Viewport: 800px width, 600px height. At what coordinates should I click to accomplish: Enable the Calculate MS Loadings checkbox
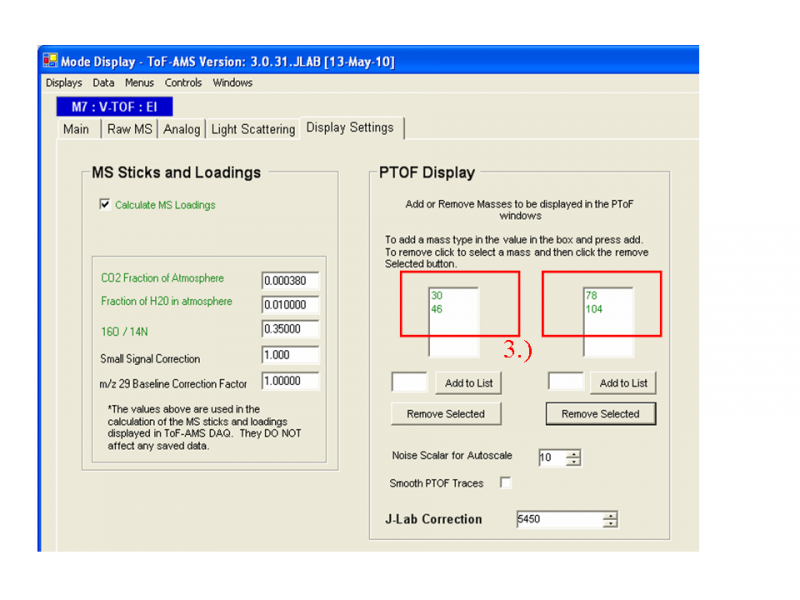[105, 204]
